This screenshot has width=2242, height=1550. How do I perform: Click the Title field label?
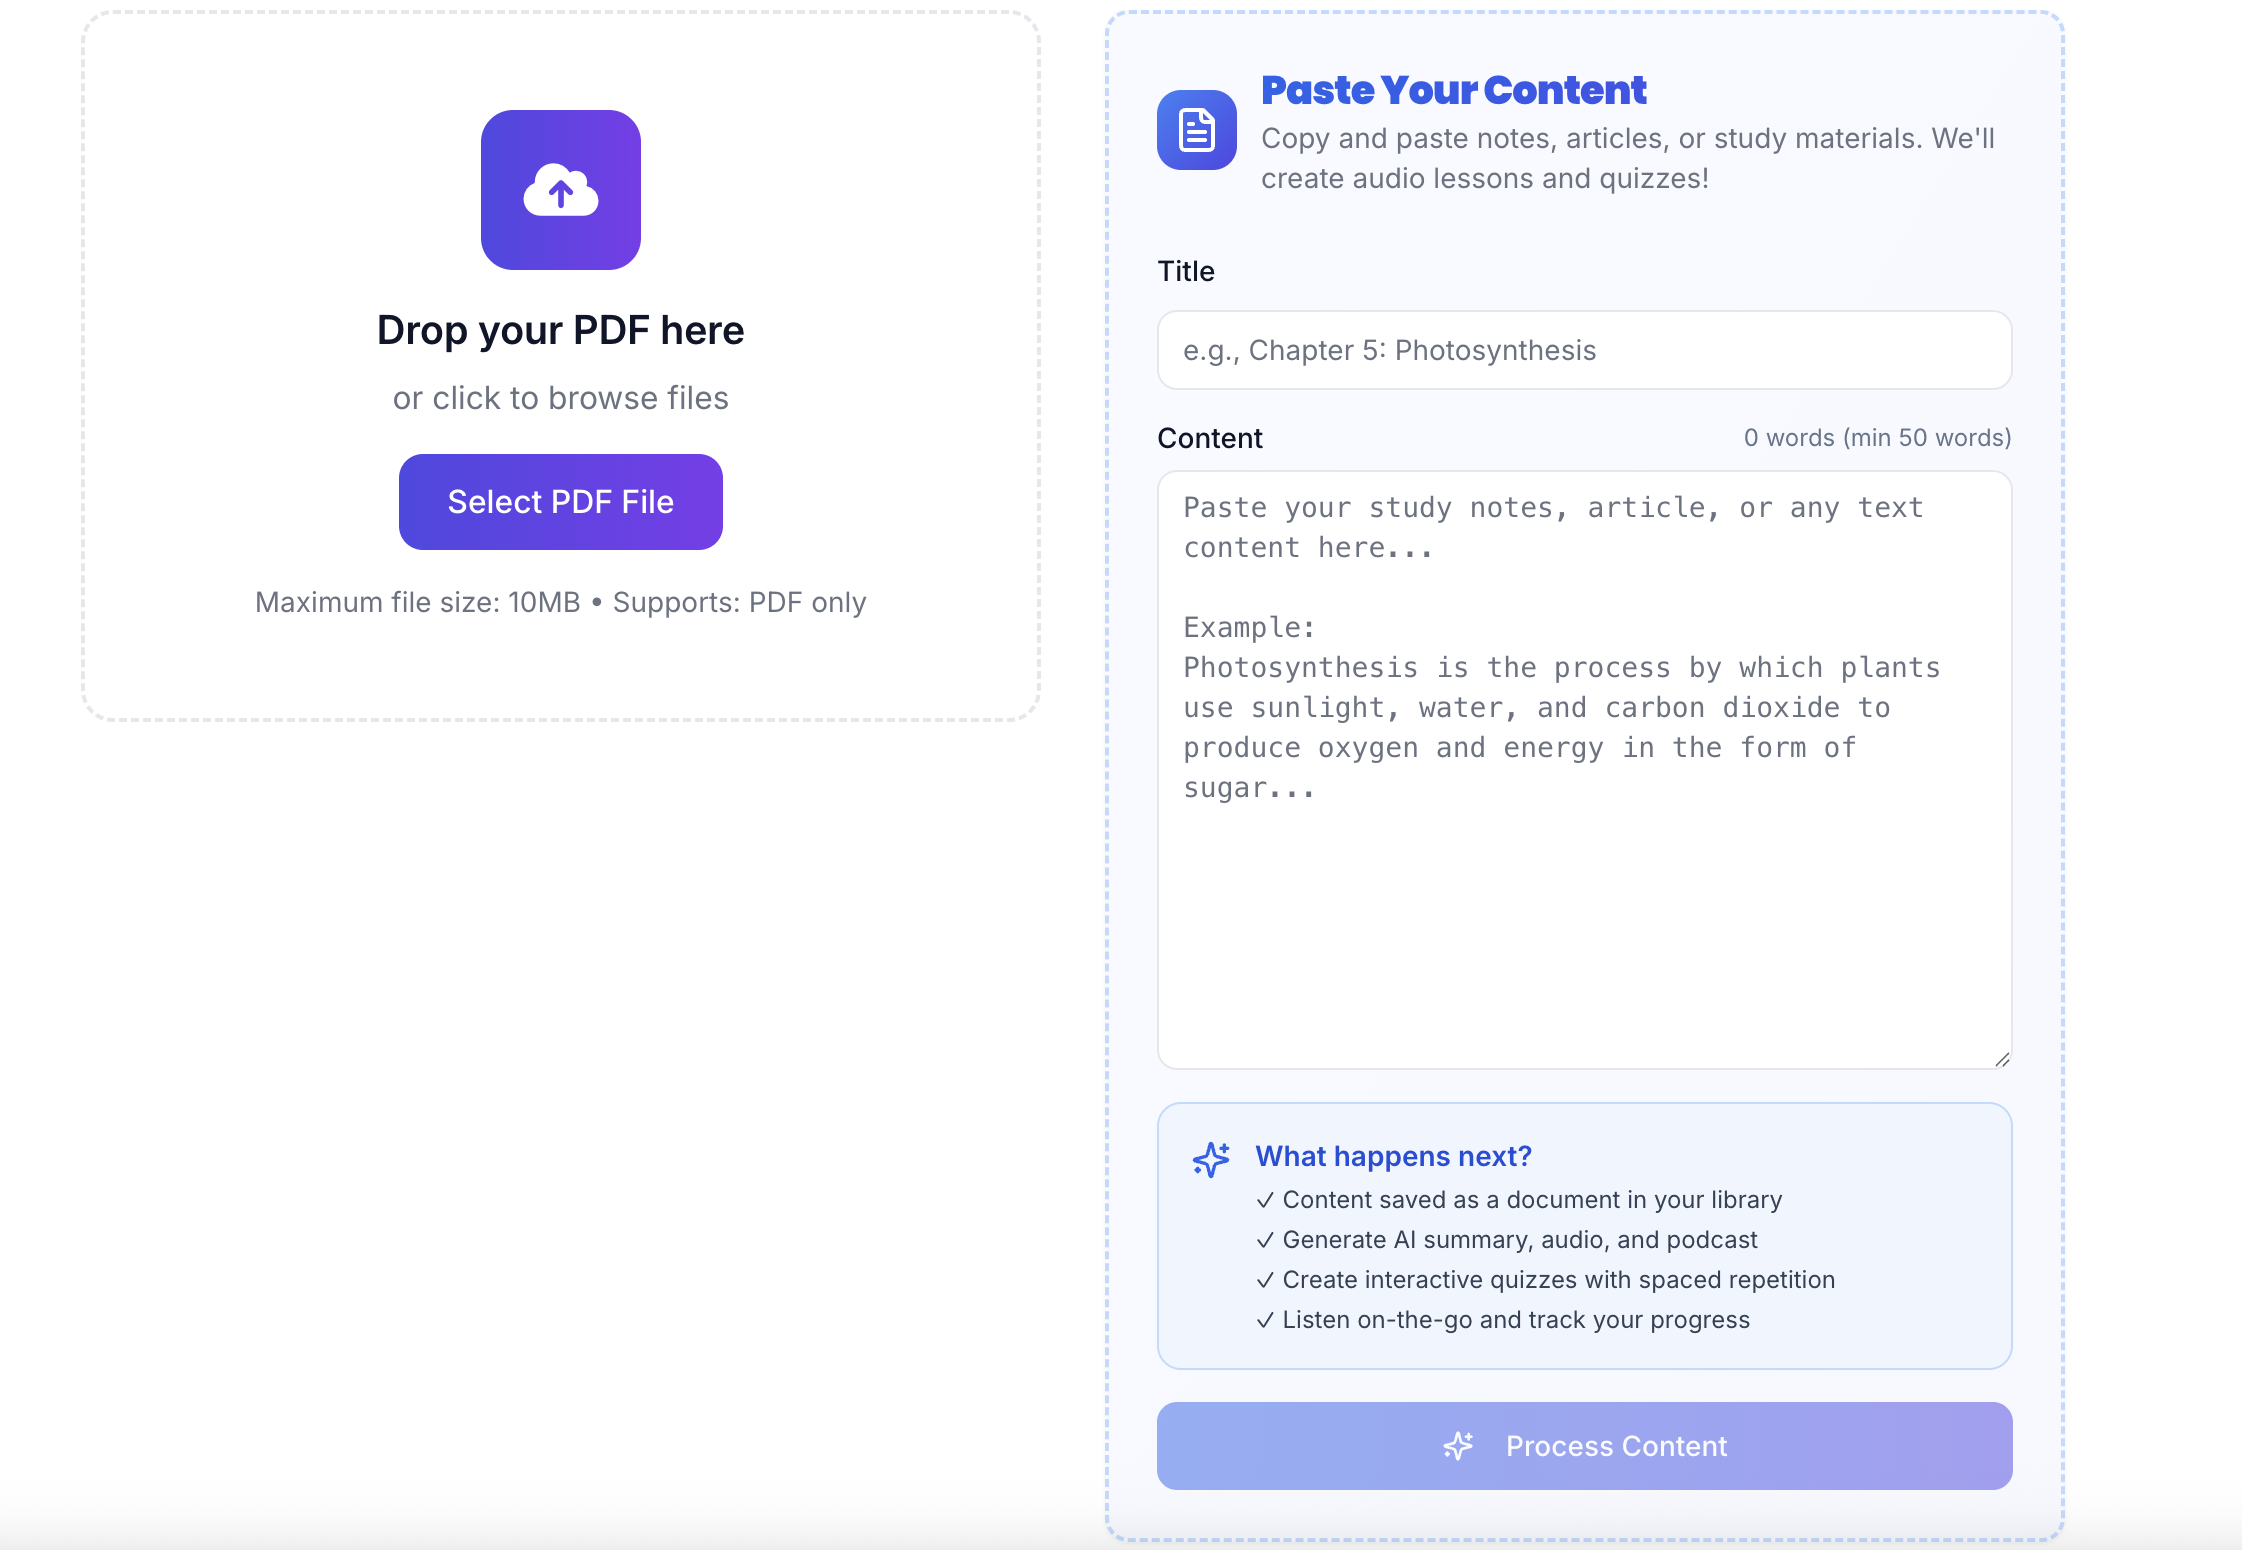pos(1185,271)
